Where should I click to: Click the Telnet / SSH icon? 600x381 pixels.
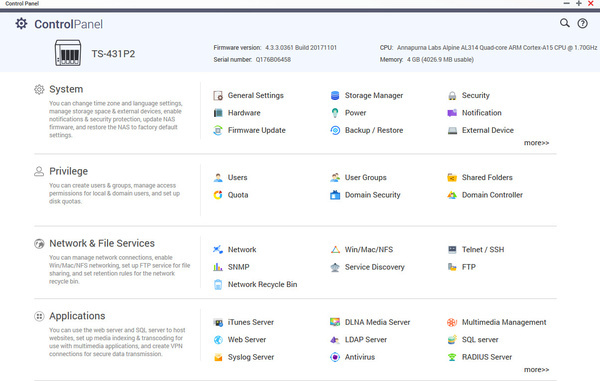click(x=452, y=250)
